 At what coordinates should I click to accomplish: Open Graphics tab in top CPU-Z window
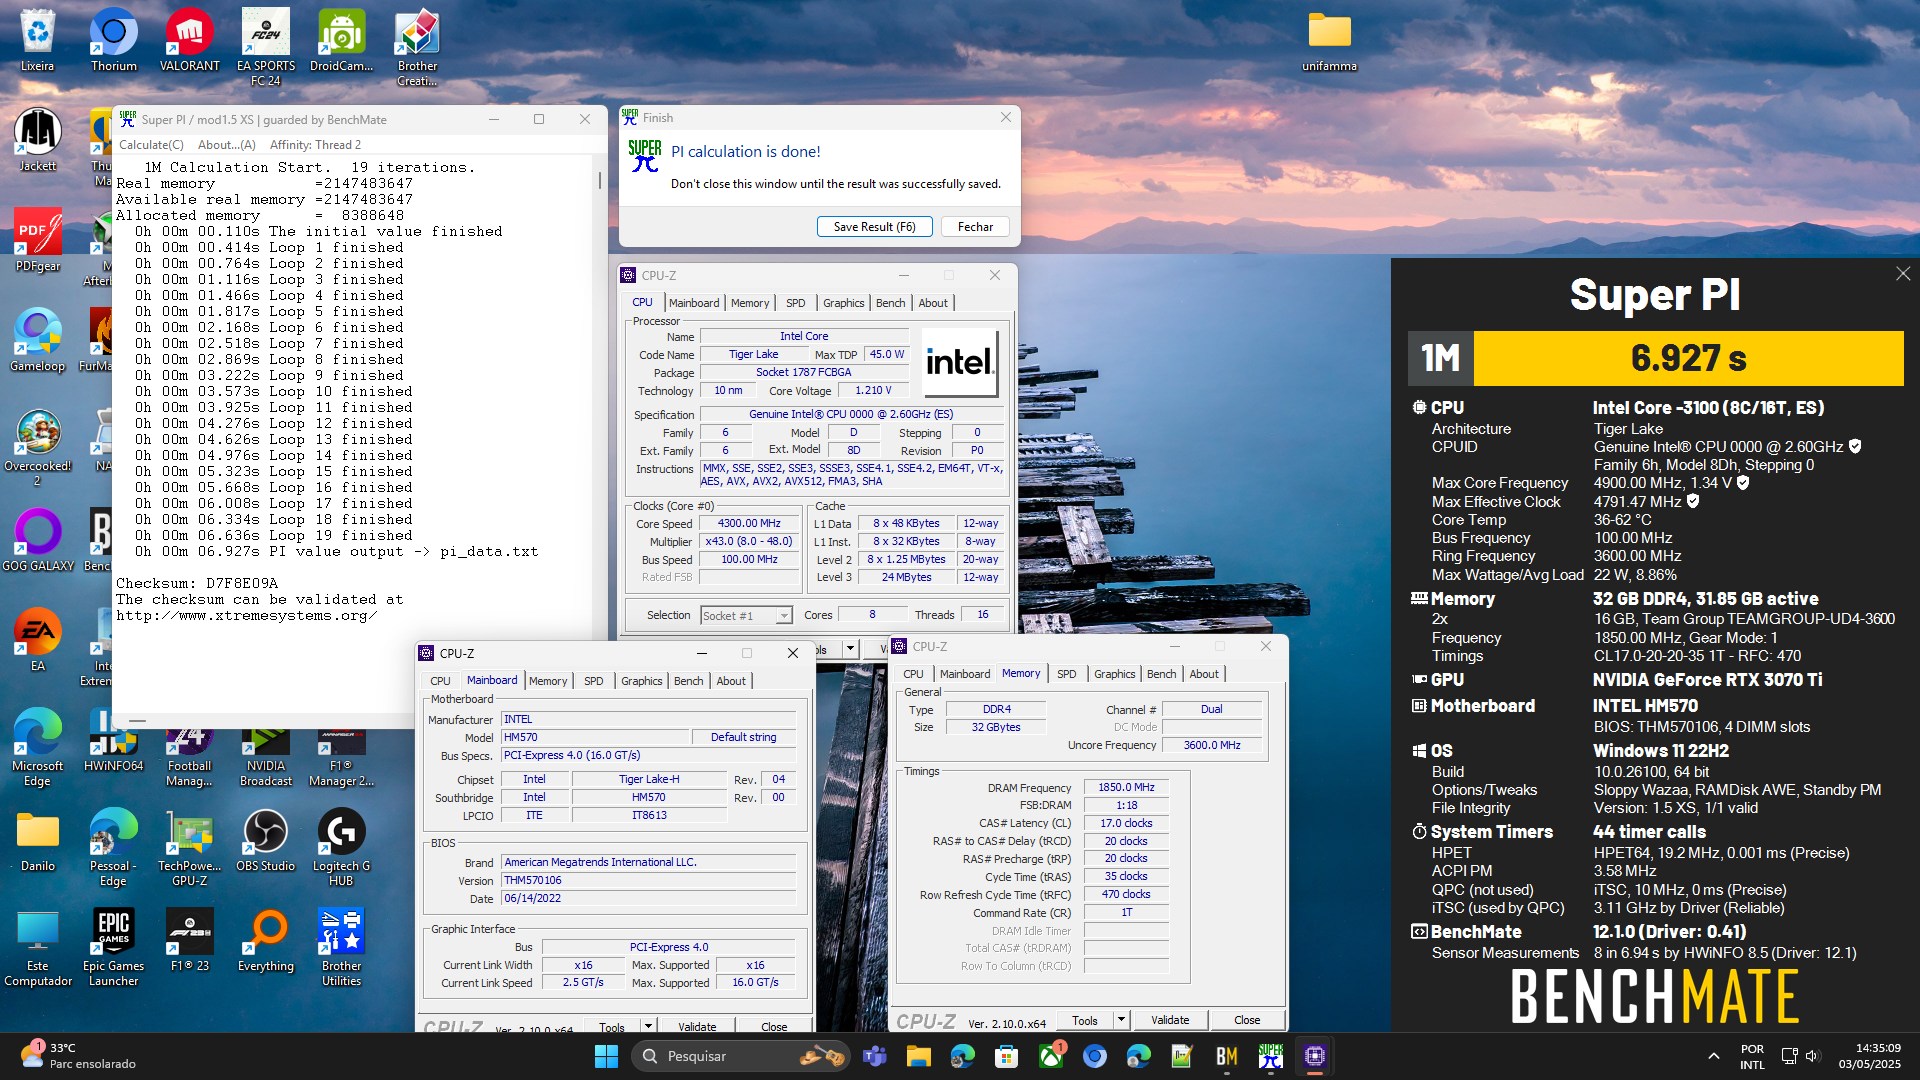(x=843, y=303)
